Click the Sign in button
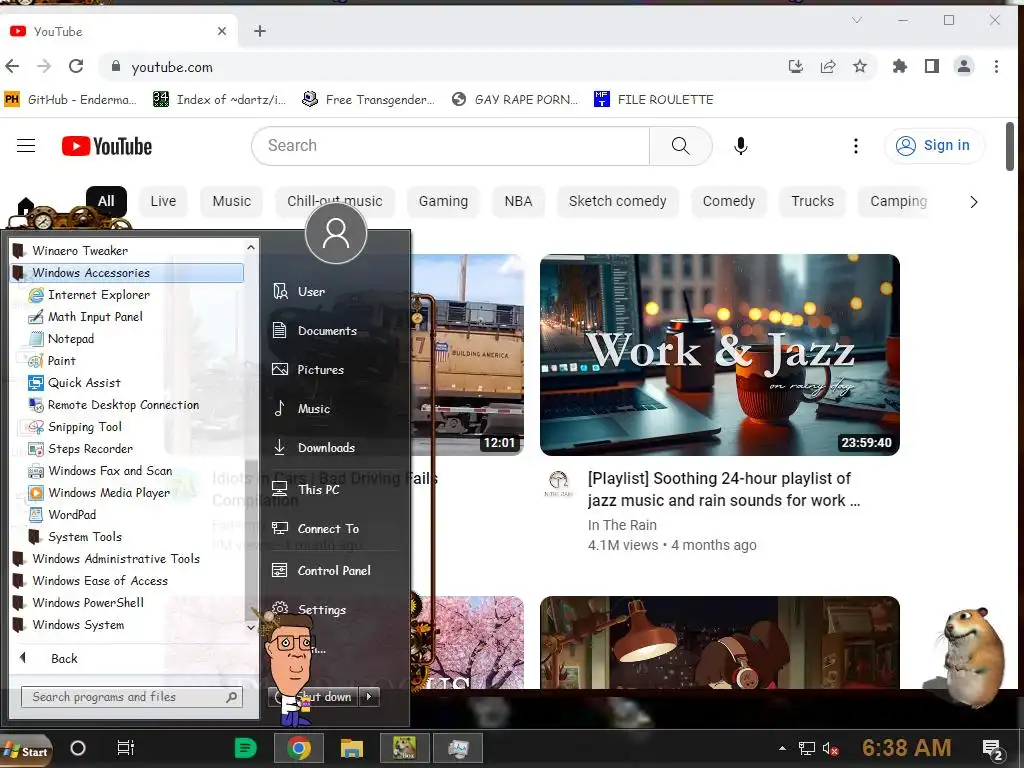The width and height of the screenshot is (1024, 768). (934, 145)
